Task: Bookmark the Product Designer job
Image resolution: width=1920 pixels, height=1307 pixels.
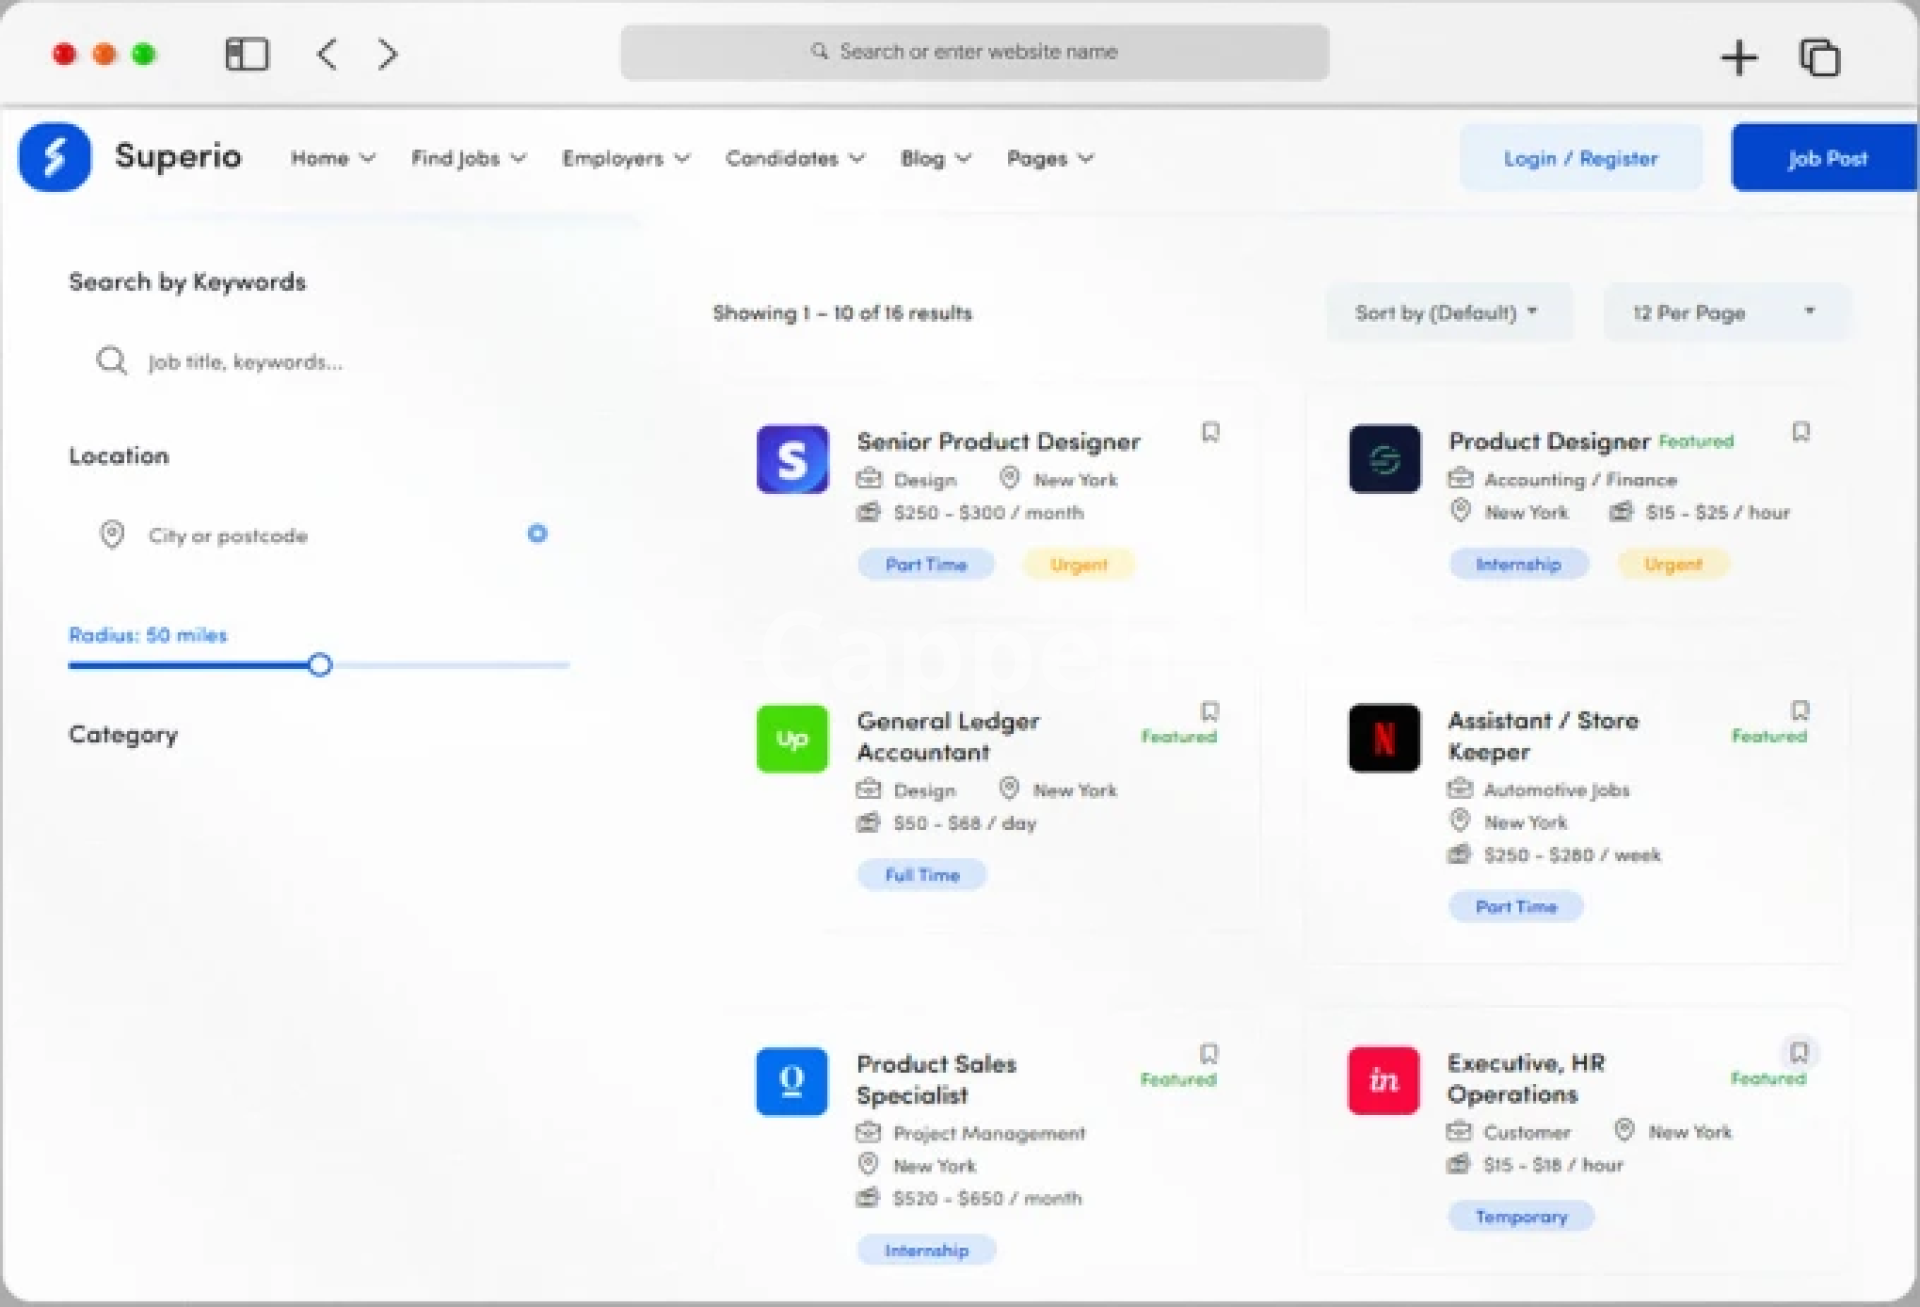Action: click(1801, 432)
